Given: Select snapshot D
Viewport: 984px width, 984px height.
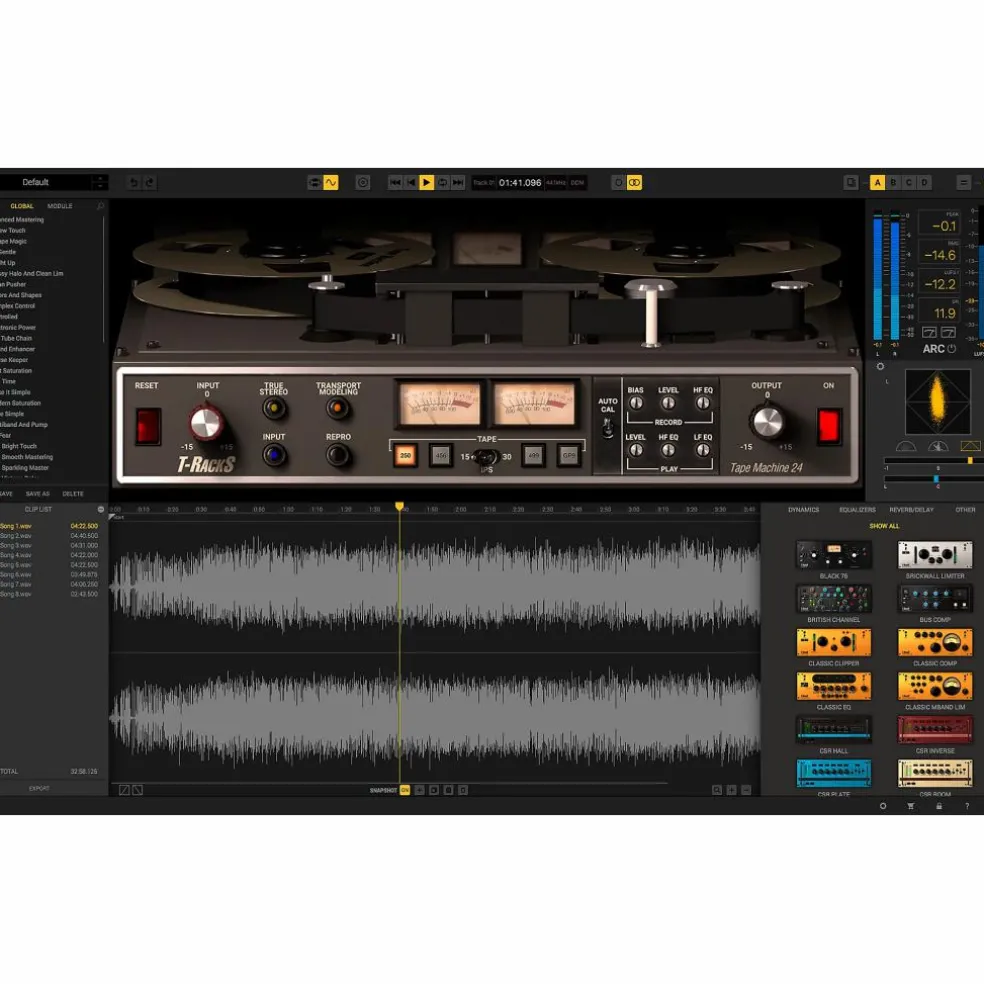Looking at the screenshot, I should pos(924,183).
